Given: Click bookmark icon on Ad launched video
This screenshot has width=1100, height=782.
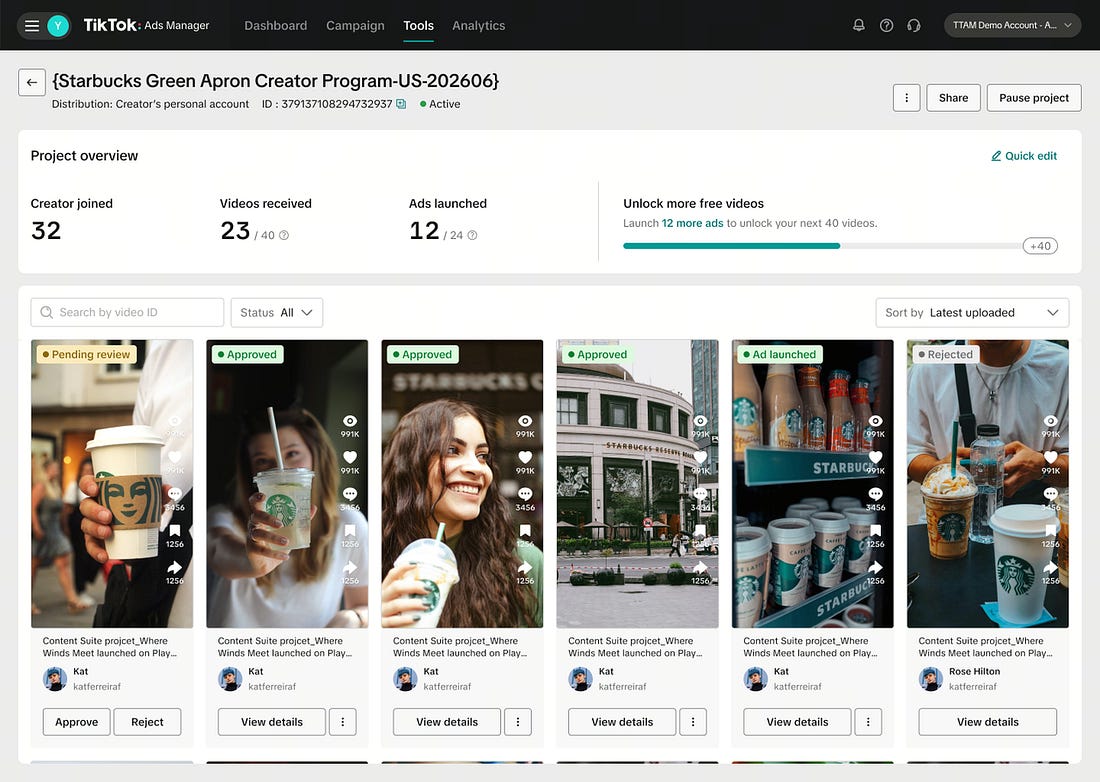Looking at the screenshot, I should pyautogui.click(x=876, y=530).
